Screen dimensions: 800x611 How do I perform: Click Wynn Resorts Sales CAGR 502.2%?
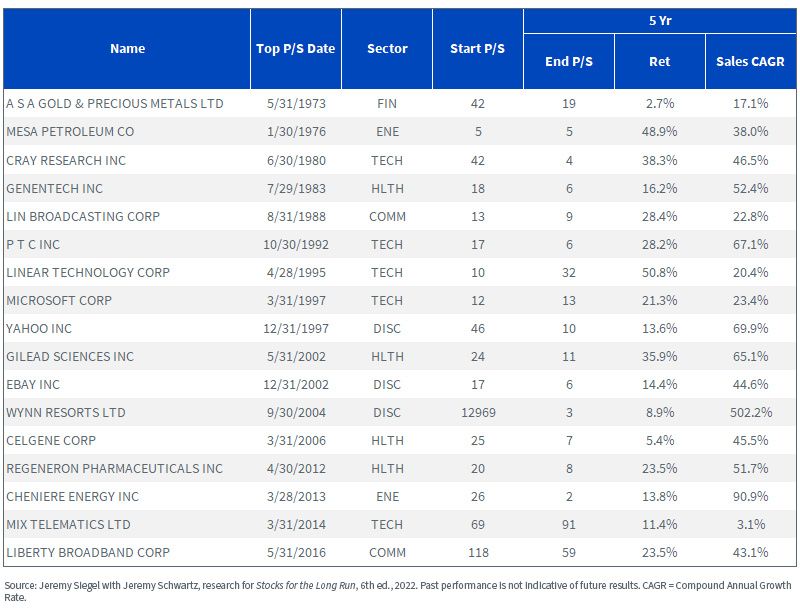[751, 413]
